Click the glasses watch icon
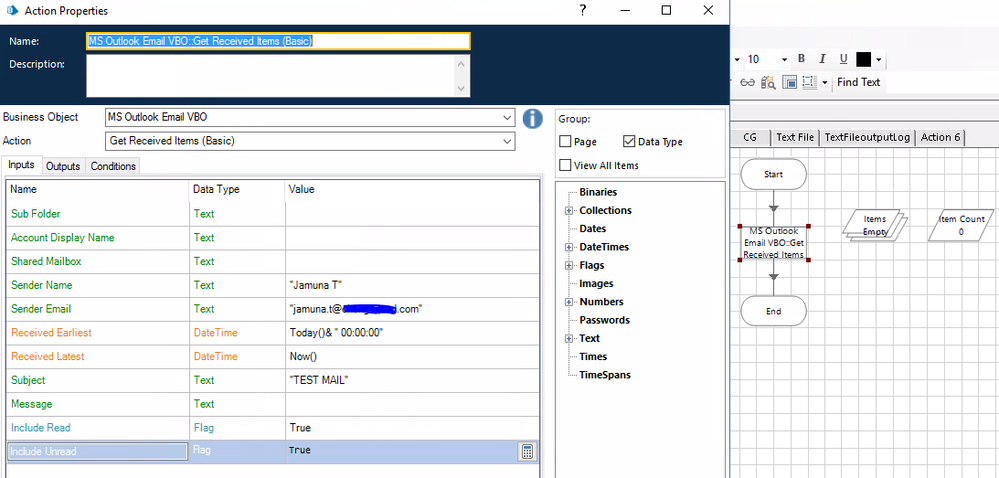This screenshot has height=478, width=999. click(747, 82)
